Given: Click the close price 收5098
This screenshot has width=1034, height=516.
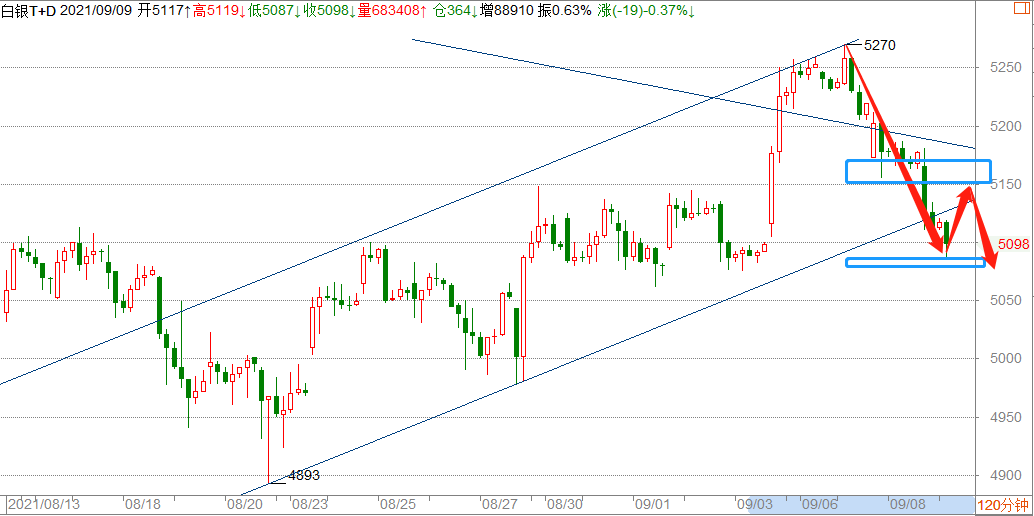Looking at the screenshot, I should [328, 11].
